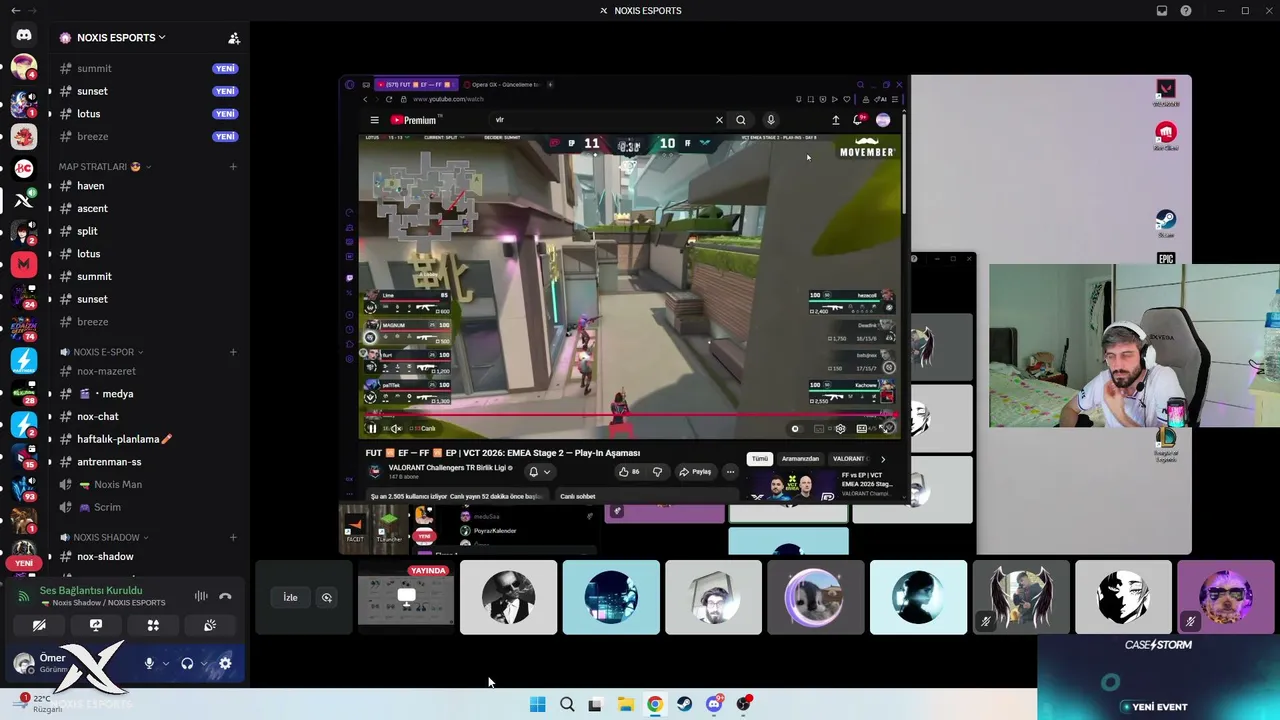Viewport: 1280px width, 720px height.
Task: Open the NOXIS ESPORTS server dropdown menu
Action: pyautogui.click(x=124, y=38)
